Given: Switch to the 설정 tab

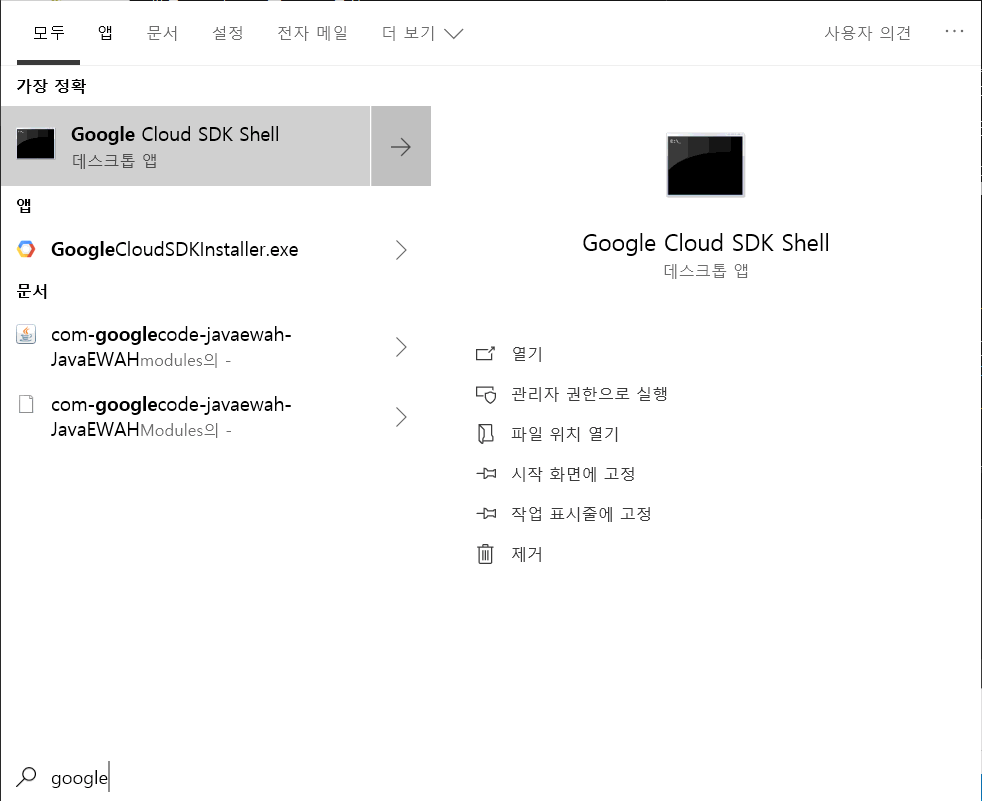Looking at the screenshot, I should point(227,33).
